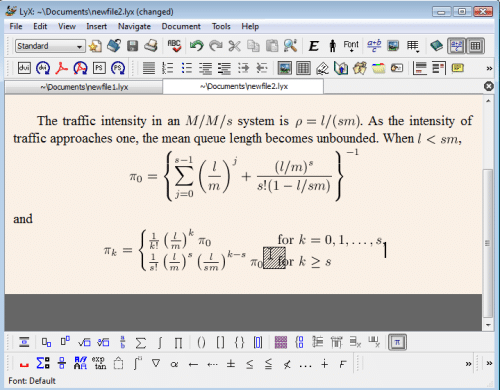Switch to the newfile1.lyx tab
The width and height of the screenshot is (500, 390).
pyautogui.click(x=84, y=87)
